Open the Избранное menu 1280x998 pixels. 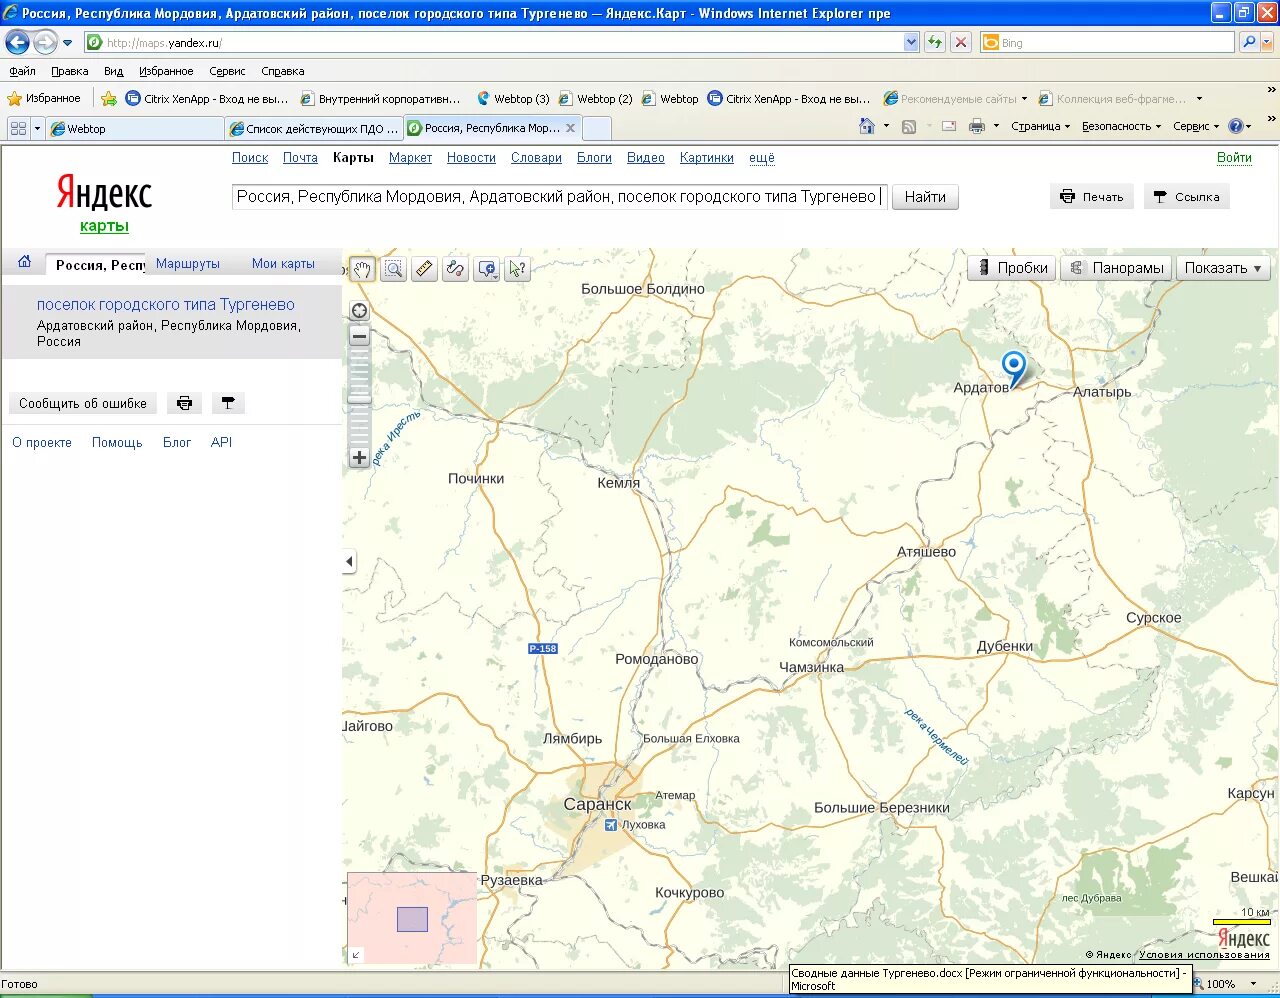click(166, 71)
